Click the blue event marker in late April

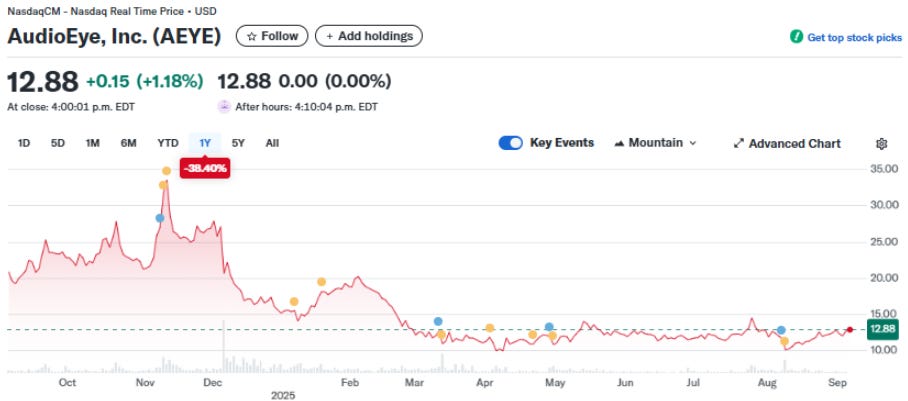pos(549,327)
